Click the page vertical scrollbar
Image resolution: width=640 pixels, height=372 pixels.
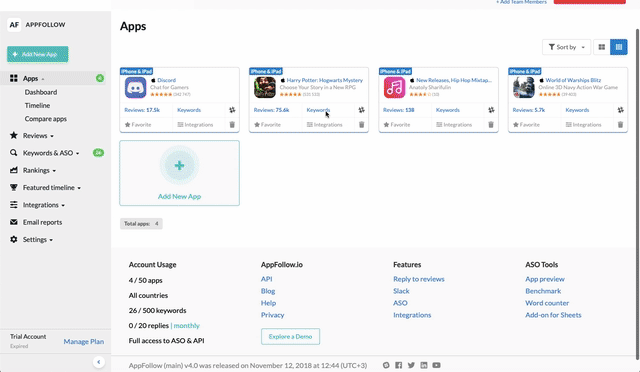click(637, 194)
